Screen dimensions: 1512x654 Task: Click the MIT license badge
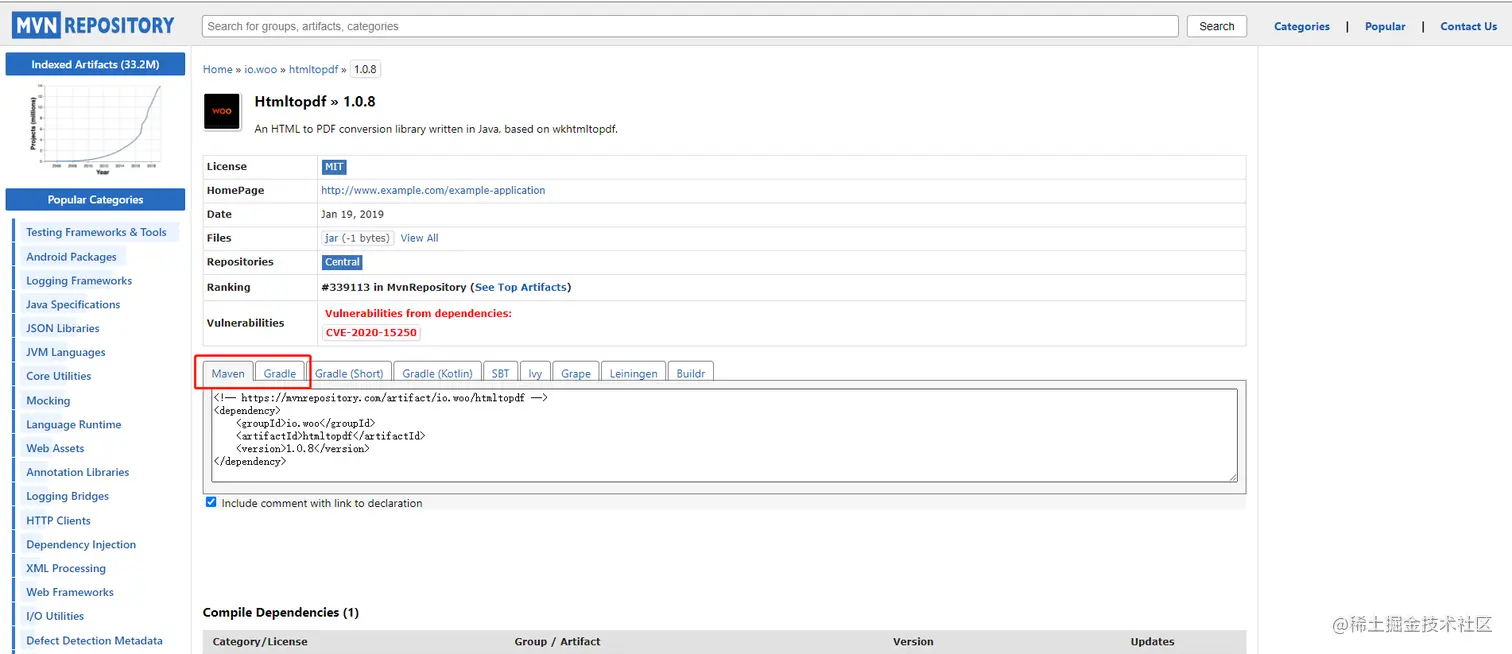tap(334, 167)
